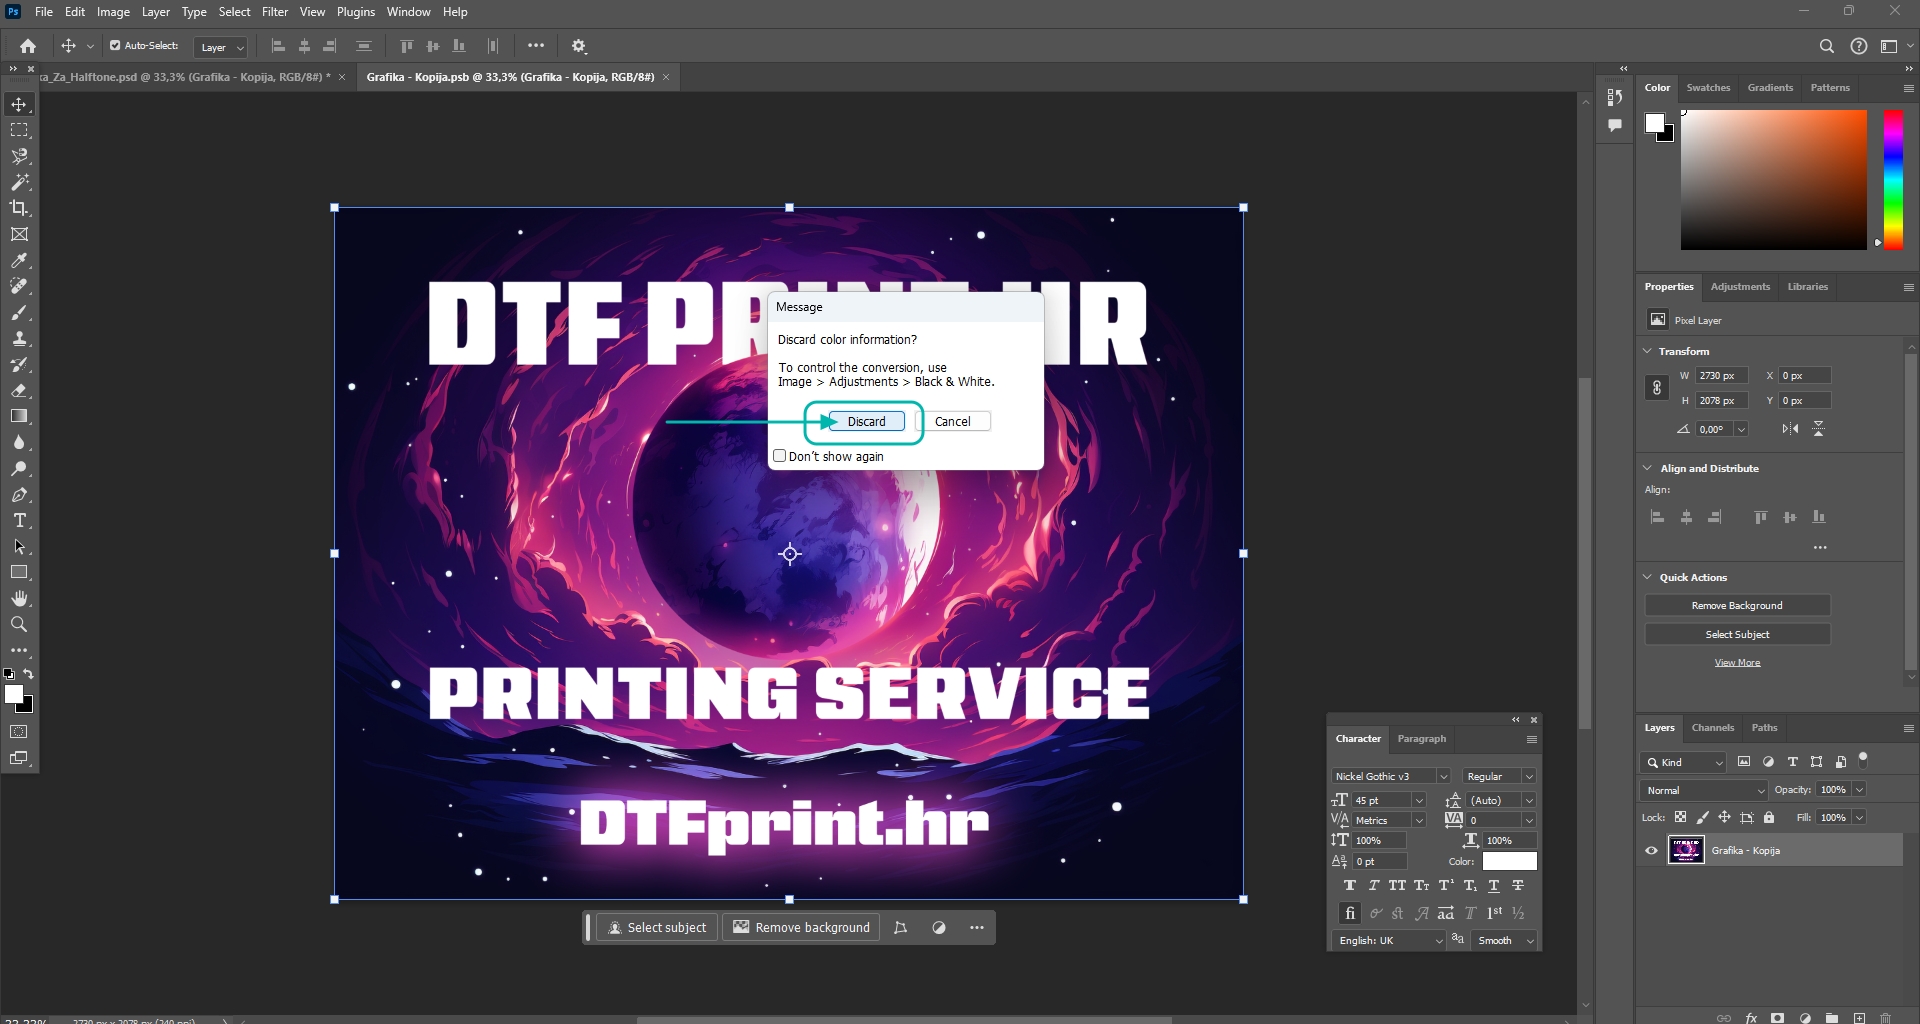This screenshot has height=1024, width=1920.
Task: Click Remove Background in Quick Actions
Action: (x=1737, y=606)
